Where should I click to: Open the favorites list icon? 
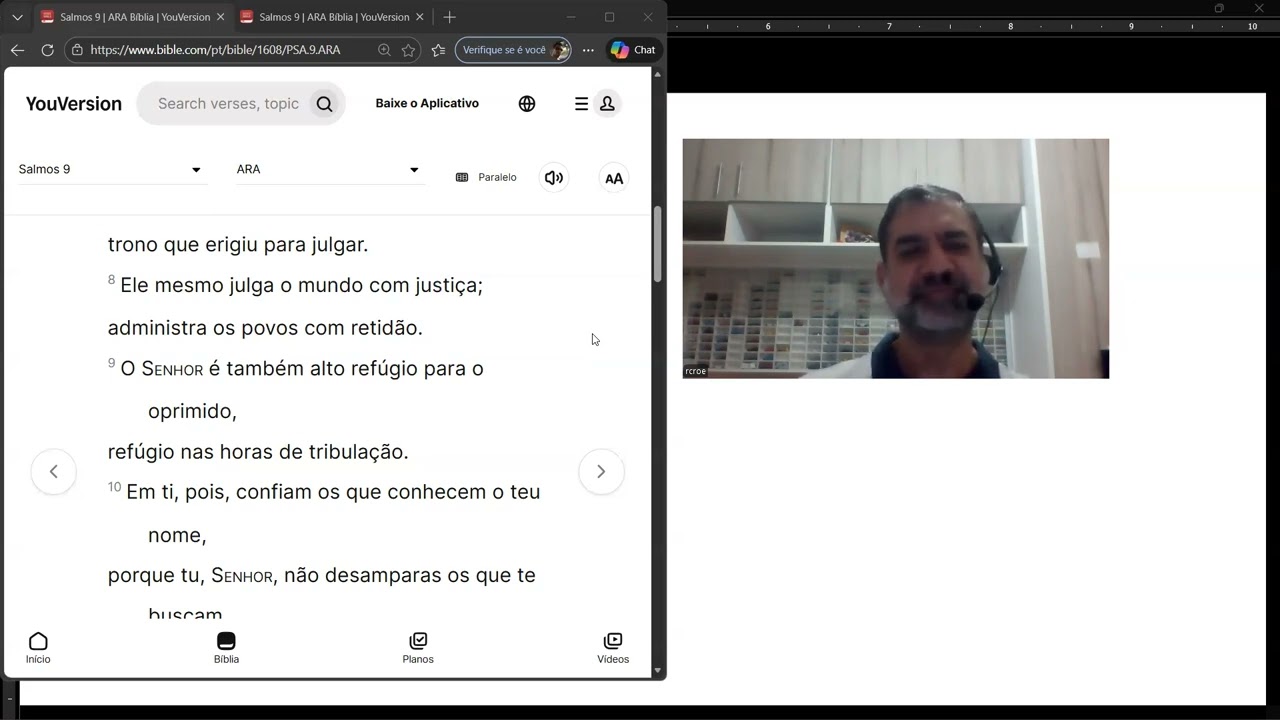[438, 50]
